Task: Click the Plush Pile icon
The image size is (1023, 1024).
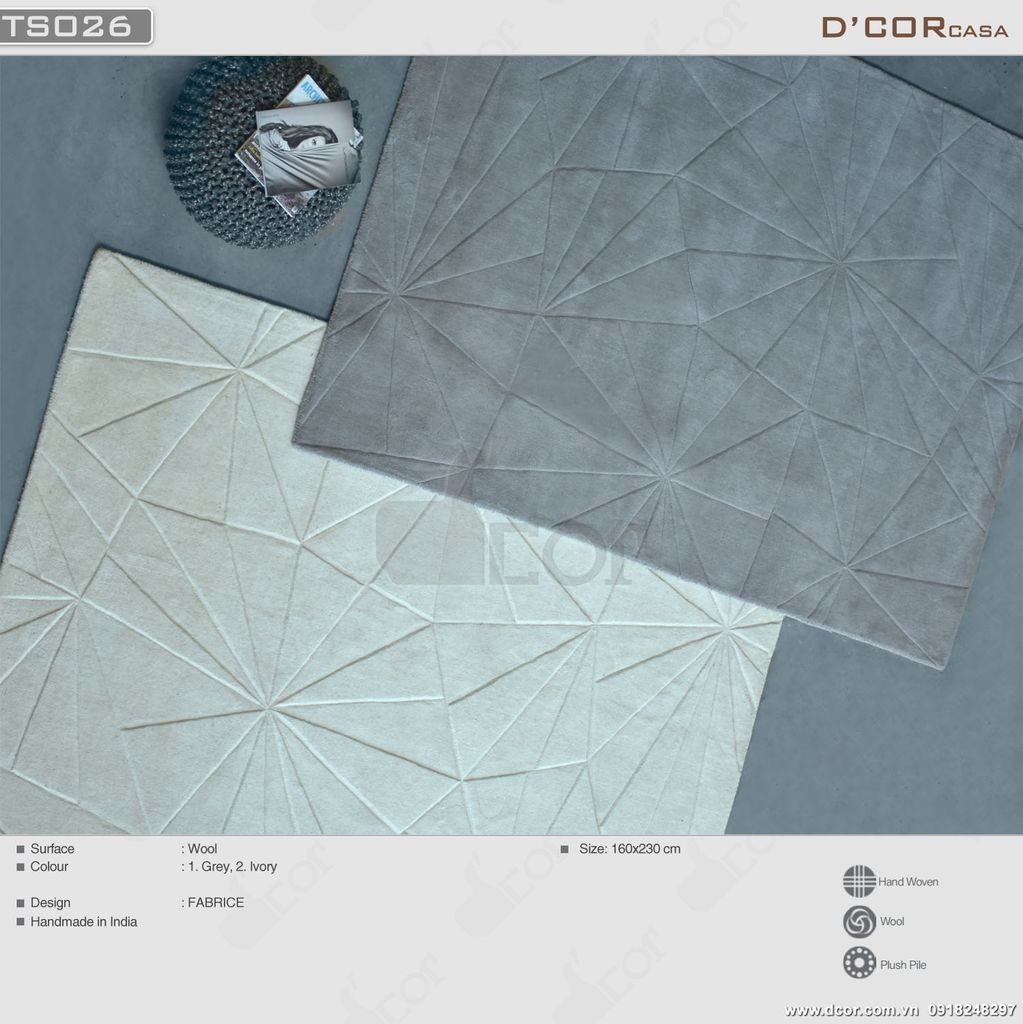Action: (859, 963)
